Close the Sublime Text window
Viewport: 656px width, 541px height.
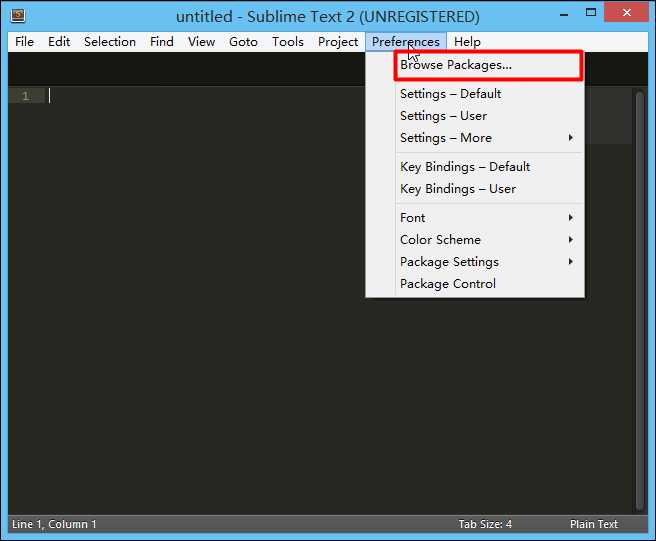(x=626, y=13)
